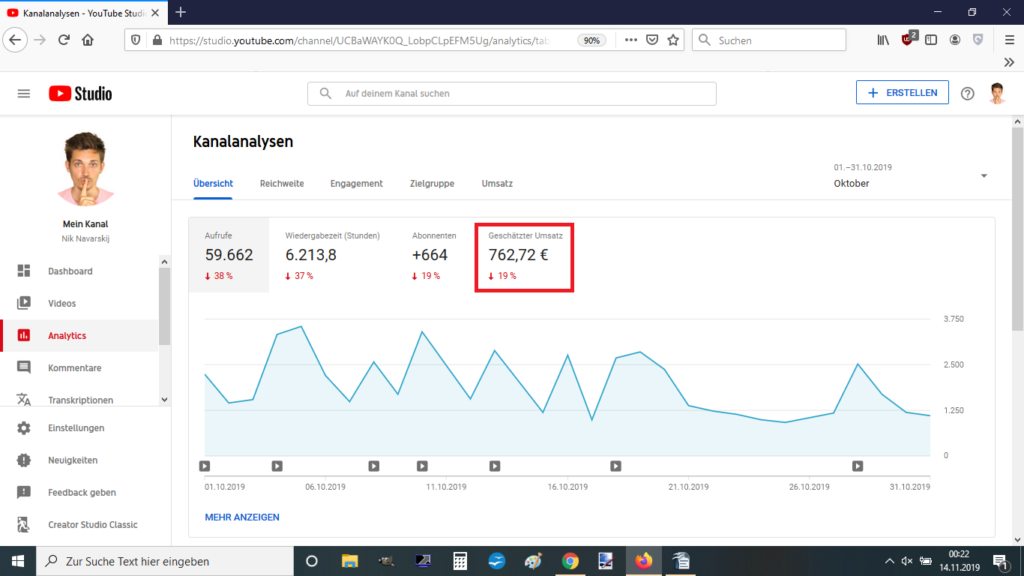This screenshot has width=1024, height=576.
Task: Open the hamburger menu in YouTube Studio
Action: coord(24,93)
